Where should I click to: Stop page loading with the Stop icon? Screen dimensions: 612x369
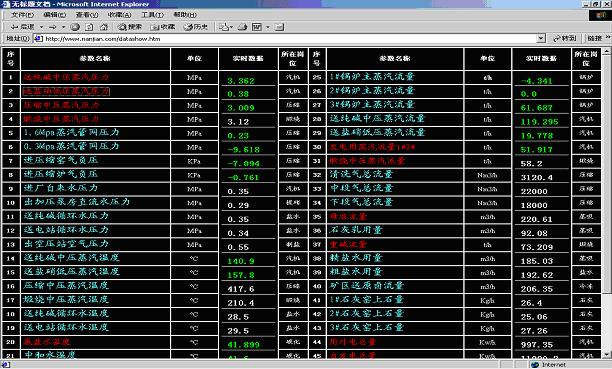[x=75, y=27]
